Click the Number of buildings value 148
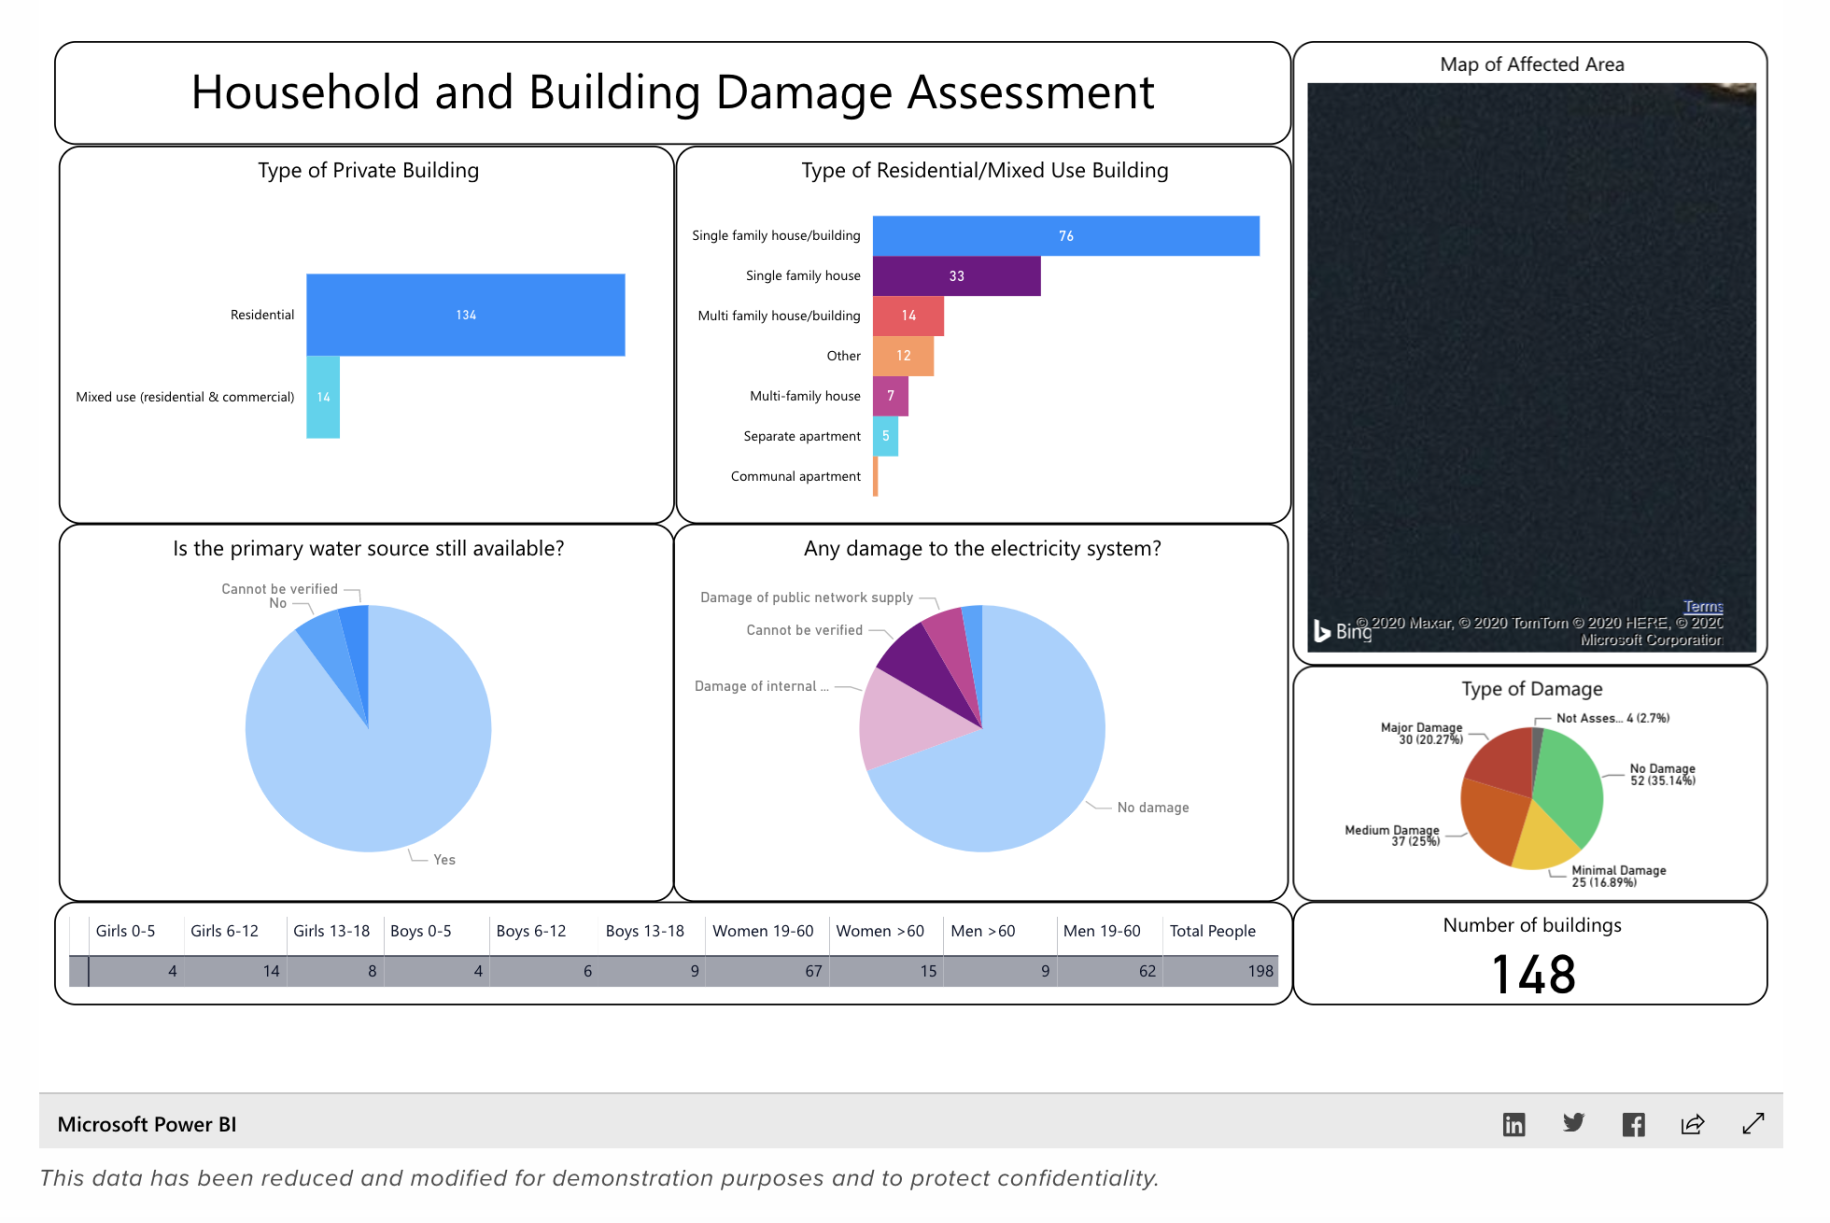 pos(1532,972)
